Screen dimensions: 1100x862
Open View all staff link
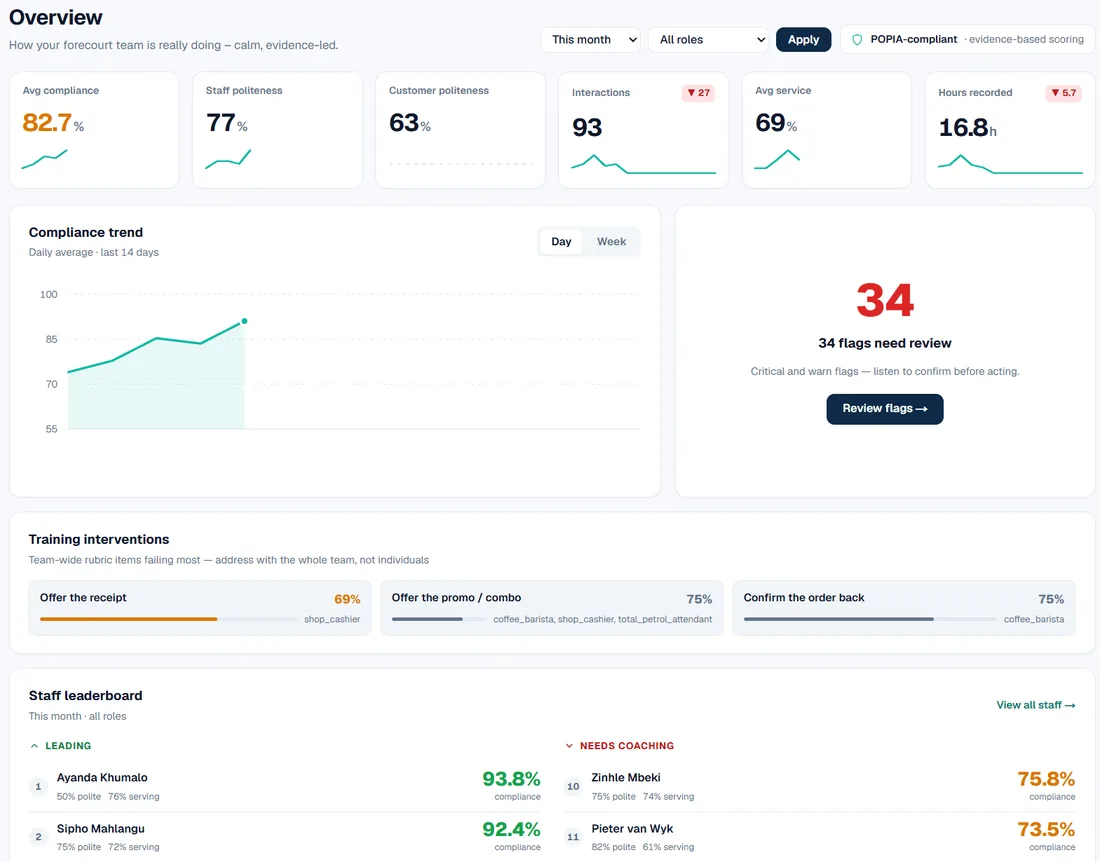1035,705
